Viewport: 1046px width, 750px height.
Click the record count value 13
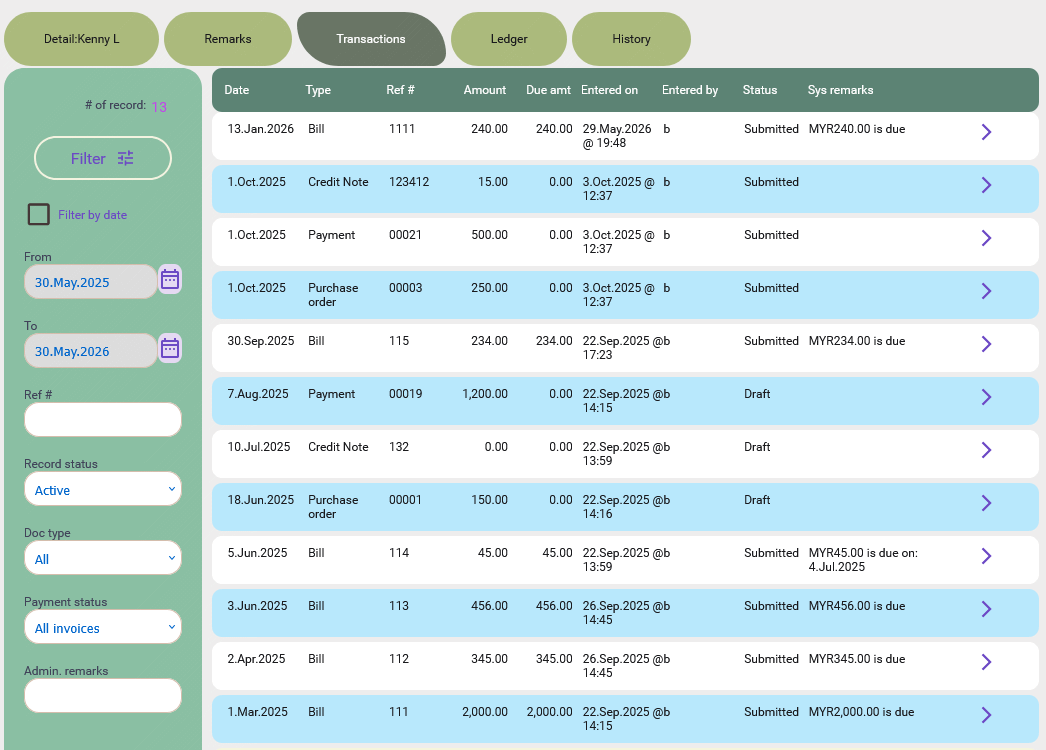click(159, 107)
